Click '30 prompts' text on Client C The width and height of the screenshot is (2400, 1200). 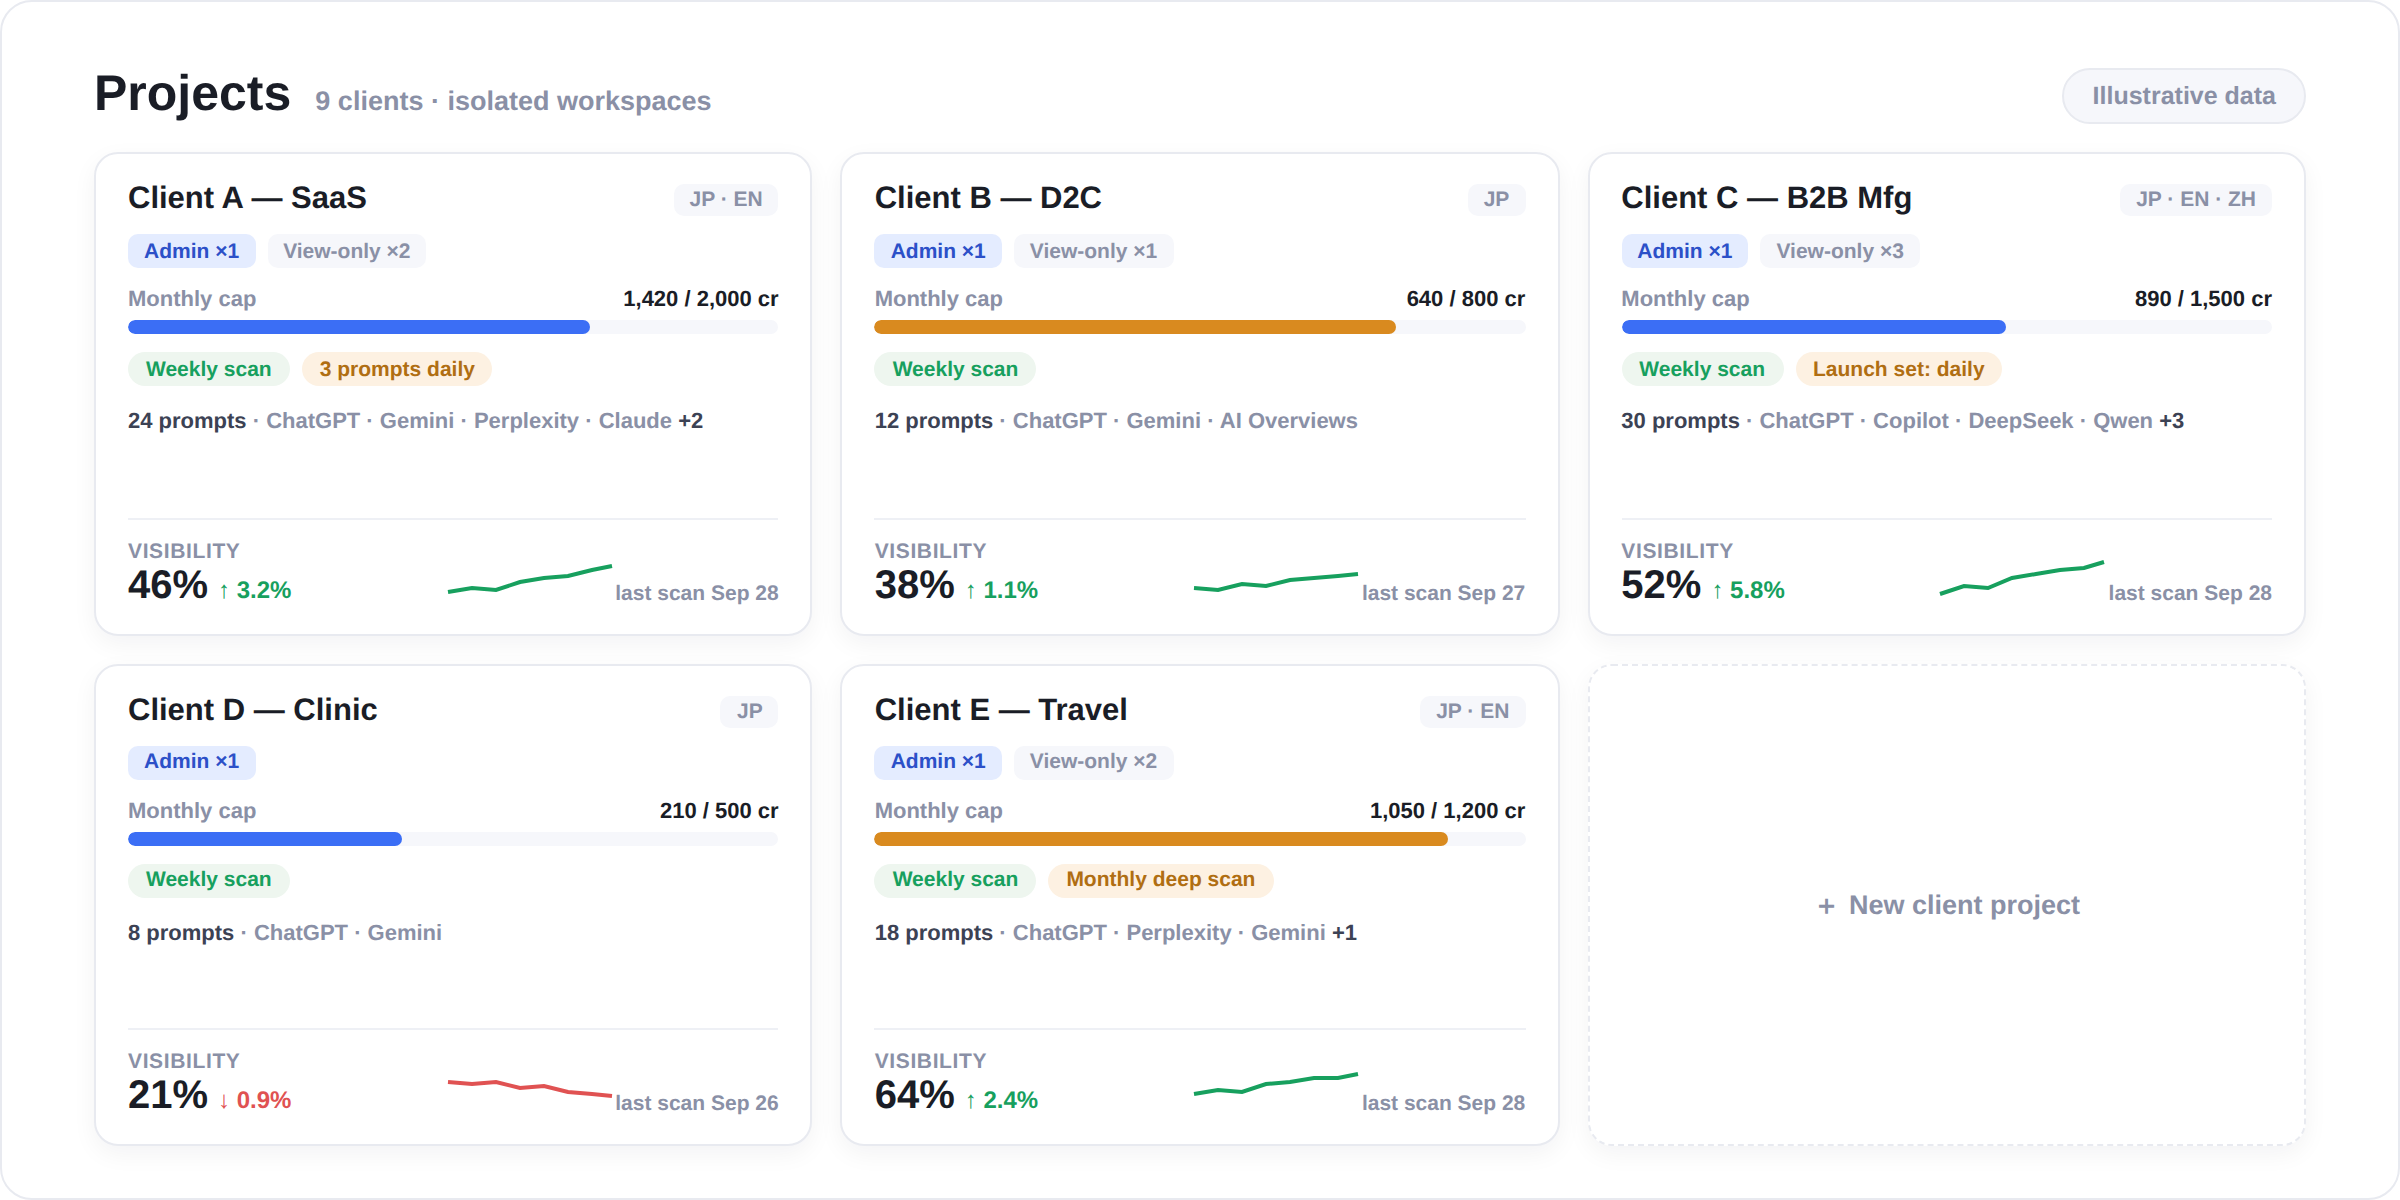(1680, 421)
